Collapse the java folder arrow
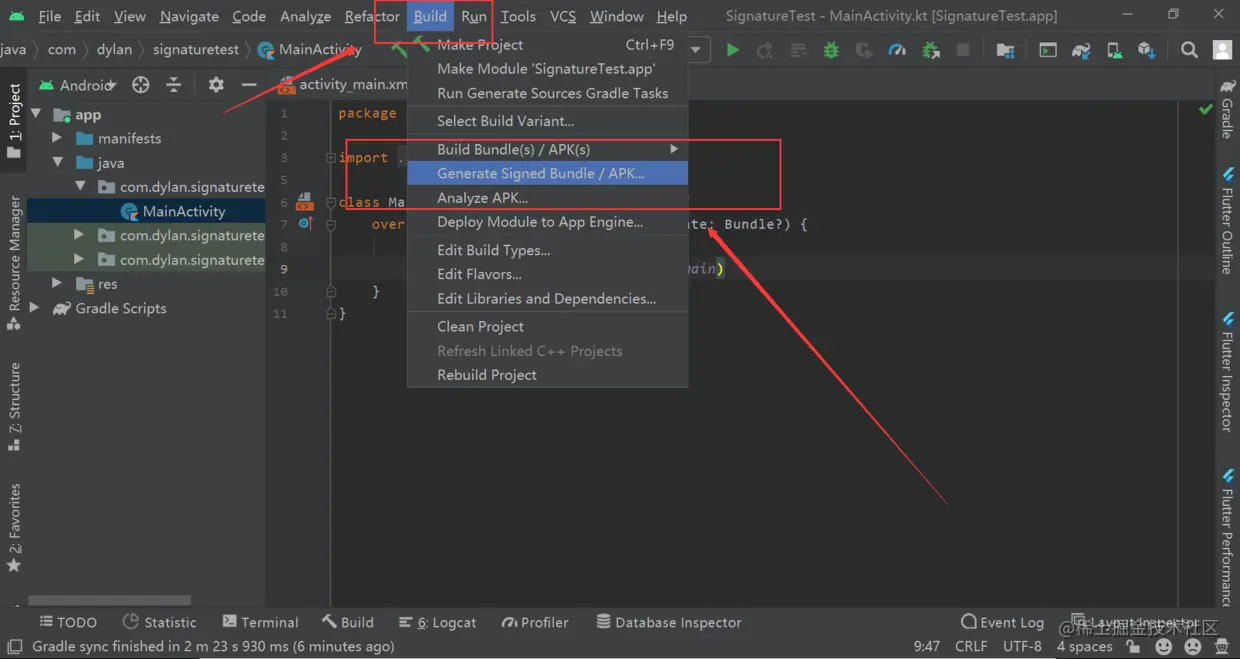 click(58, 162)
